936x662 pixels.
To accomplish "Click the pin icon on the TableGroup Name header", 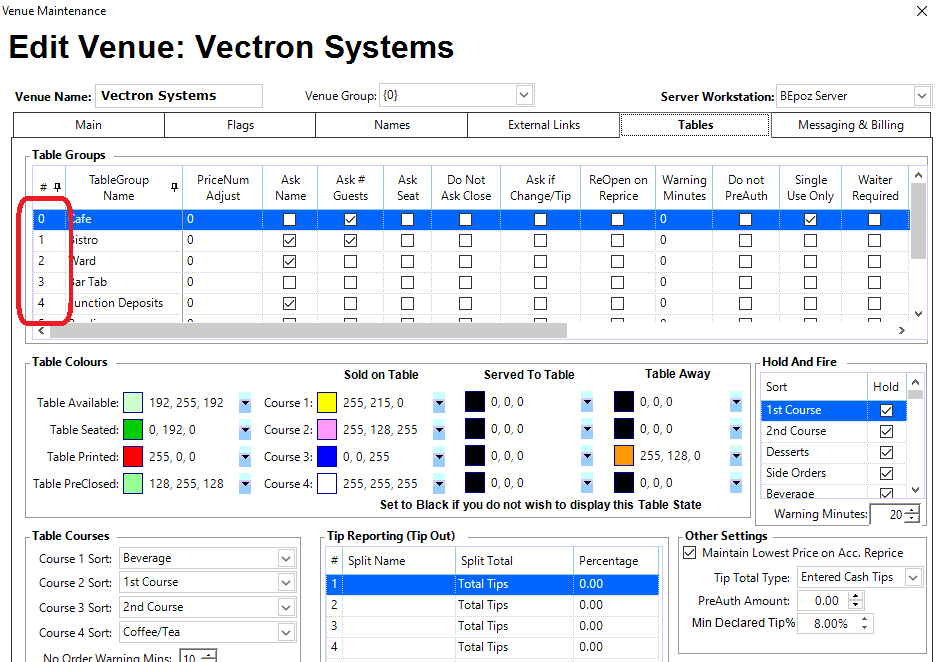I will 174,187.
